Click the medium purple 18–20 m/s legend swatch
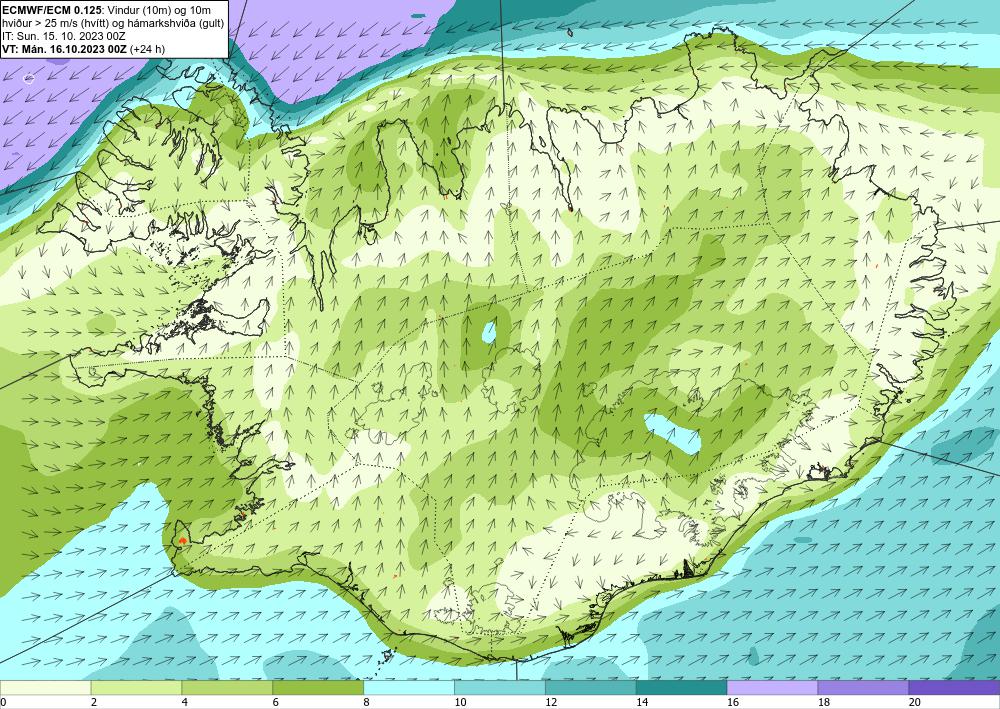 (x=863, y=688)
